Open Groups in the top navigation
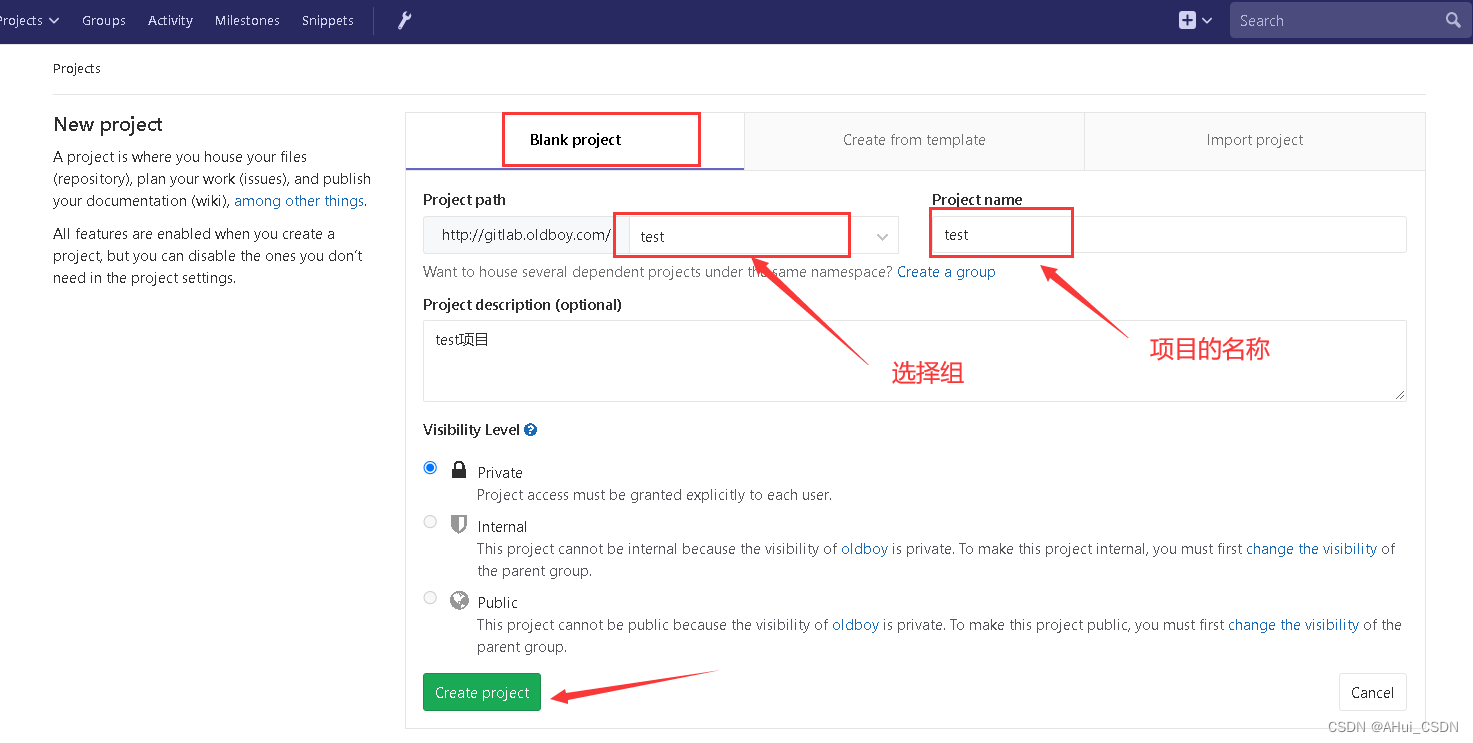 pyautogui.click(x=104, y=20)
